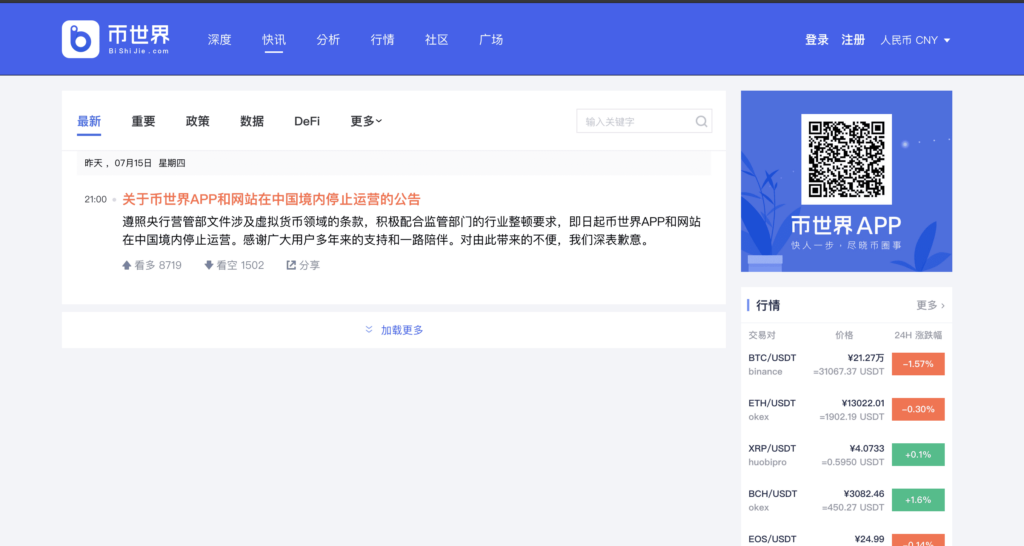The height and width of the screenshot is (546, 1024).
Task: Open 更多 link in 行情 panel
Action: 930,305
